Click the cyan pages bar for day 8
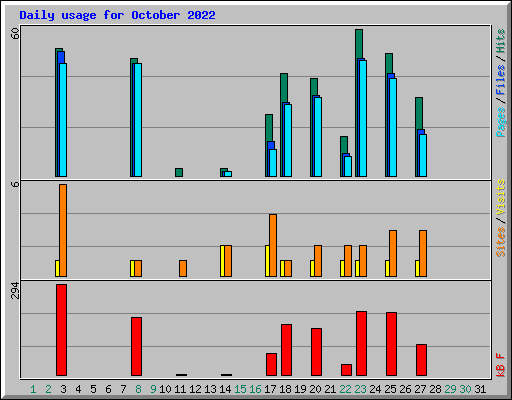This screenshot has height=400, width=512. coord(138,120)
